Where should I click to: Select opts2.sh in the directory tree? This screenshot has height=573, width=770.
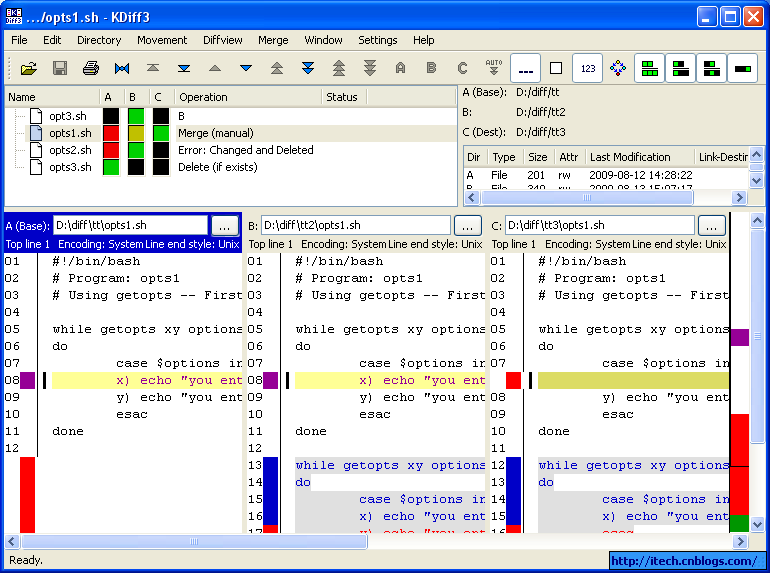click(69, 150)
